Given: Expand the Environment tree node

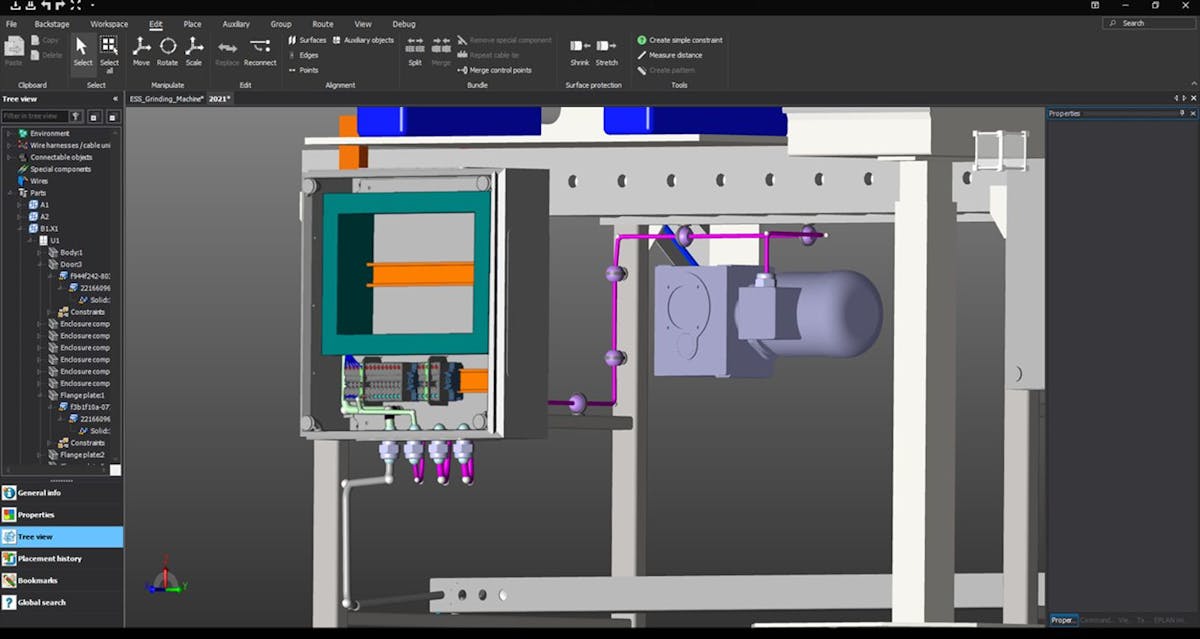Looking at the screenshot, I should pos(9,133).
